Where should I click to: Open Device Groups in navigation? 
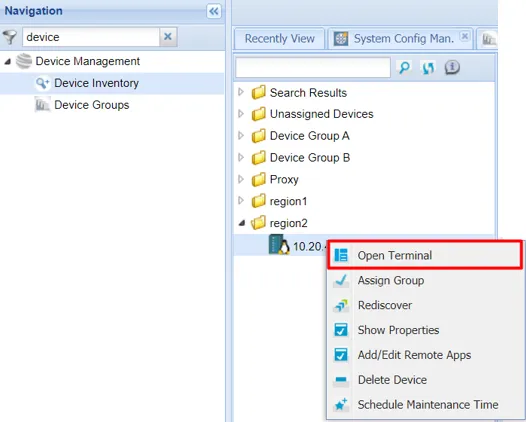[92, 105]
